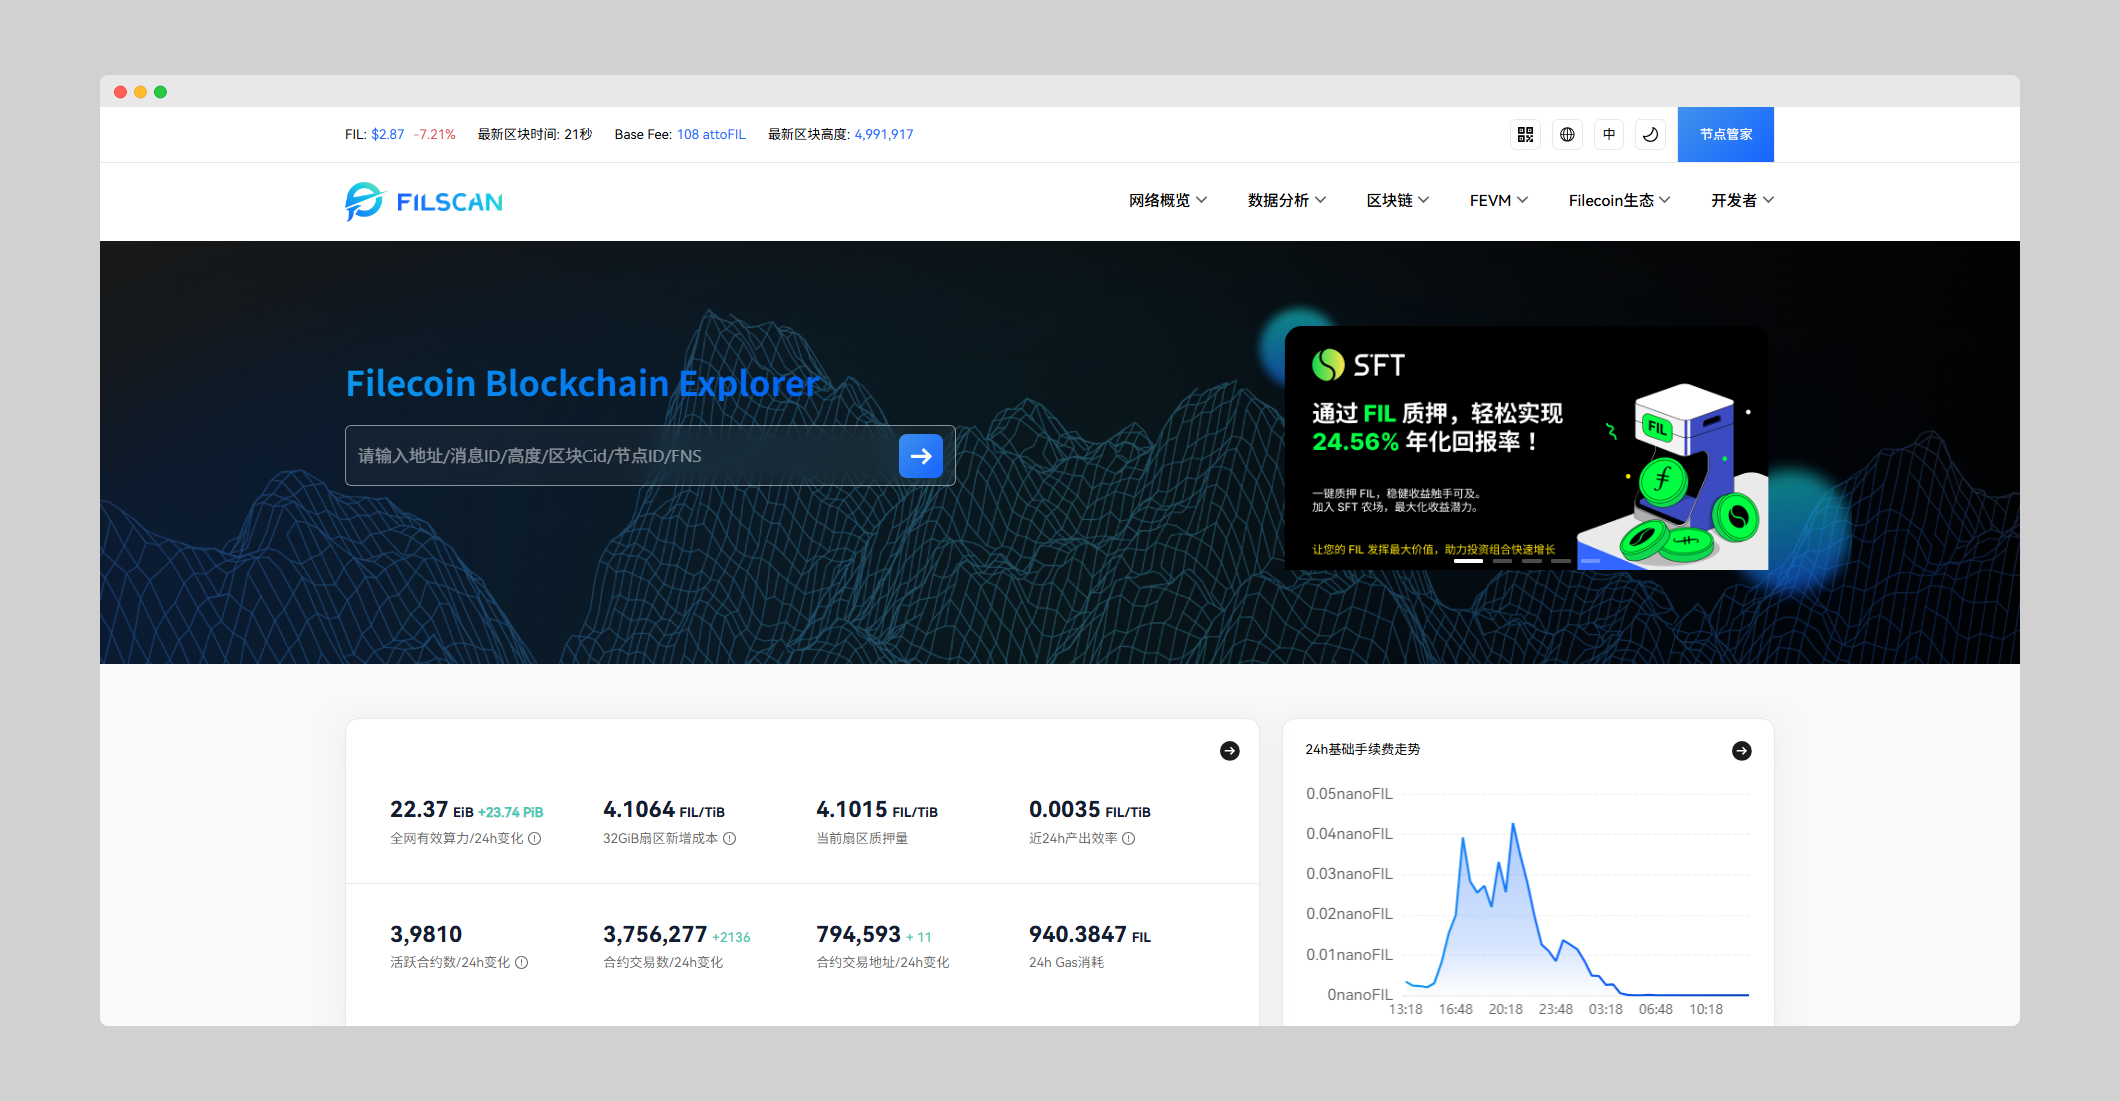Open 24h基础手续费走势 chart arrow icon
The width and height of the screenshot is (2120, 1101).
click(1742, 751)
